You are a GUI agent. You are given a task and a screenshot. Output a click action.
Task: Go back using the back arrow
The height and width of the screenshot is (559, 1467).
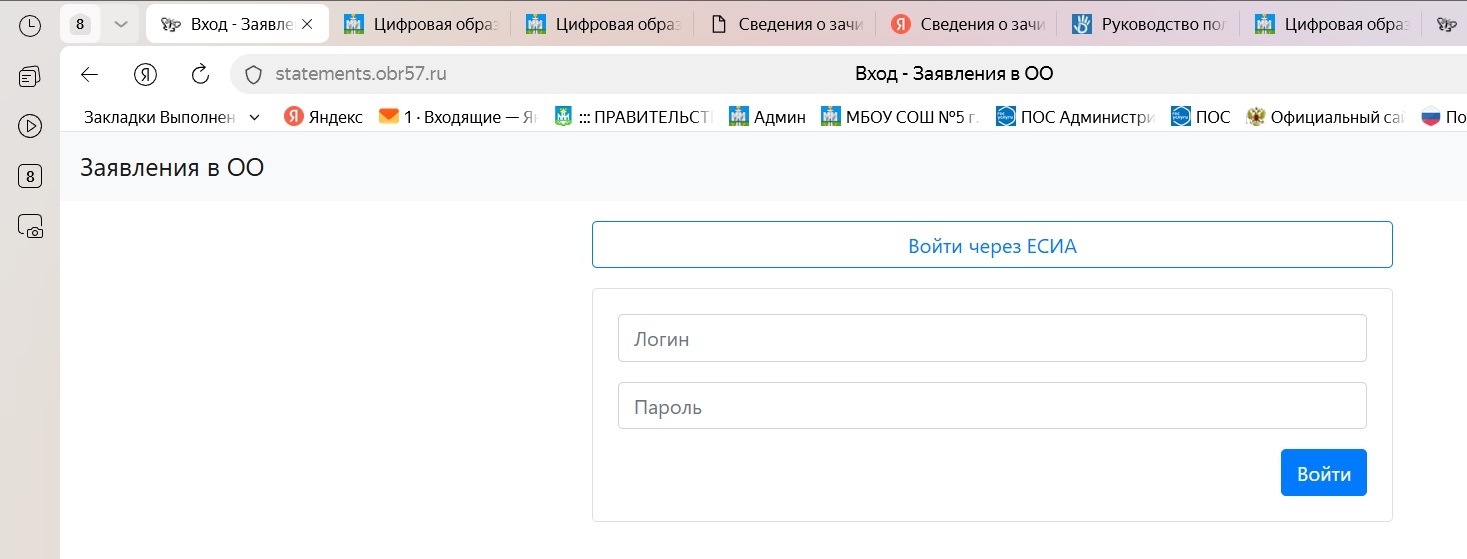tap(90, 74)
